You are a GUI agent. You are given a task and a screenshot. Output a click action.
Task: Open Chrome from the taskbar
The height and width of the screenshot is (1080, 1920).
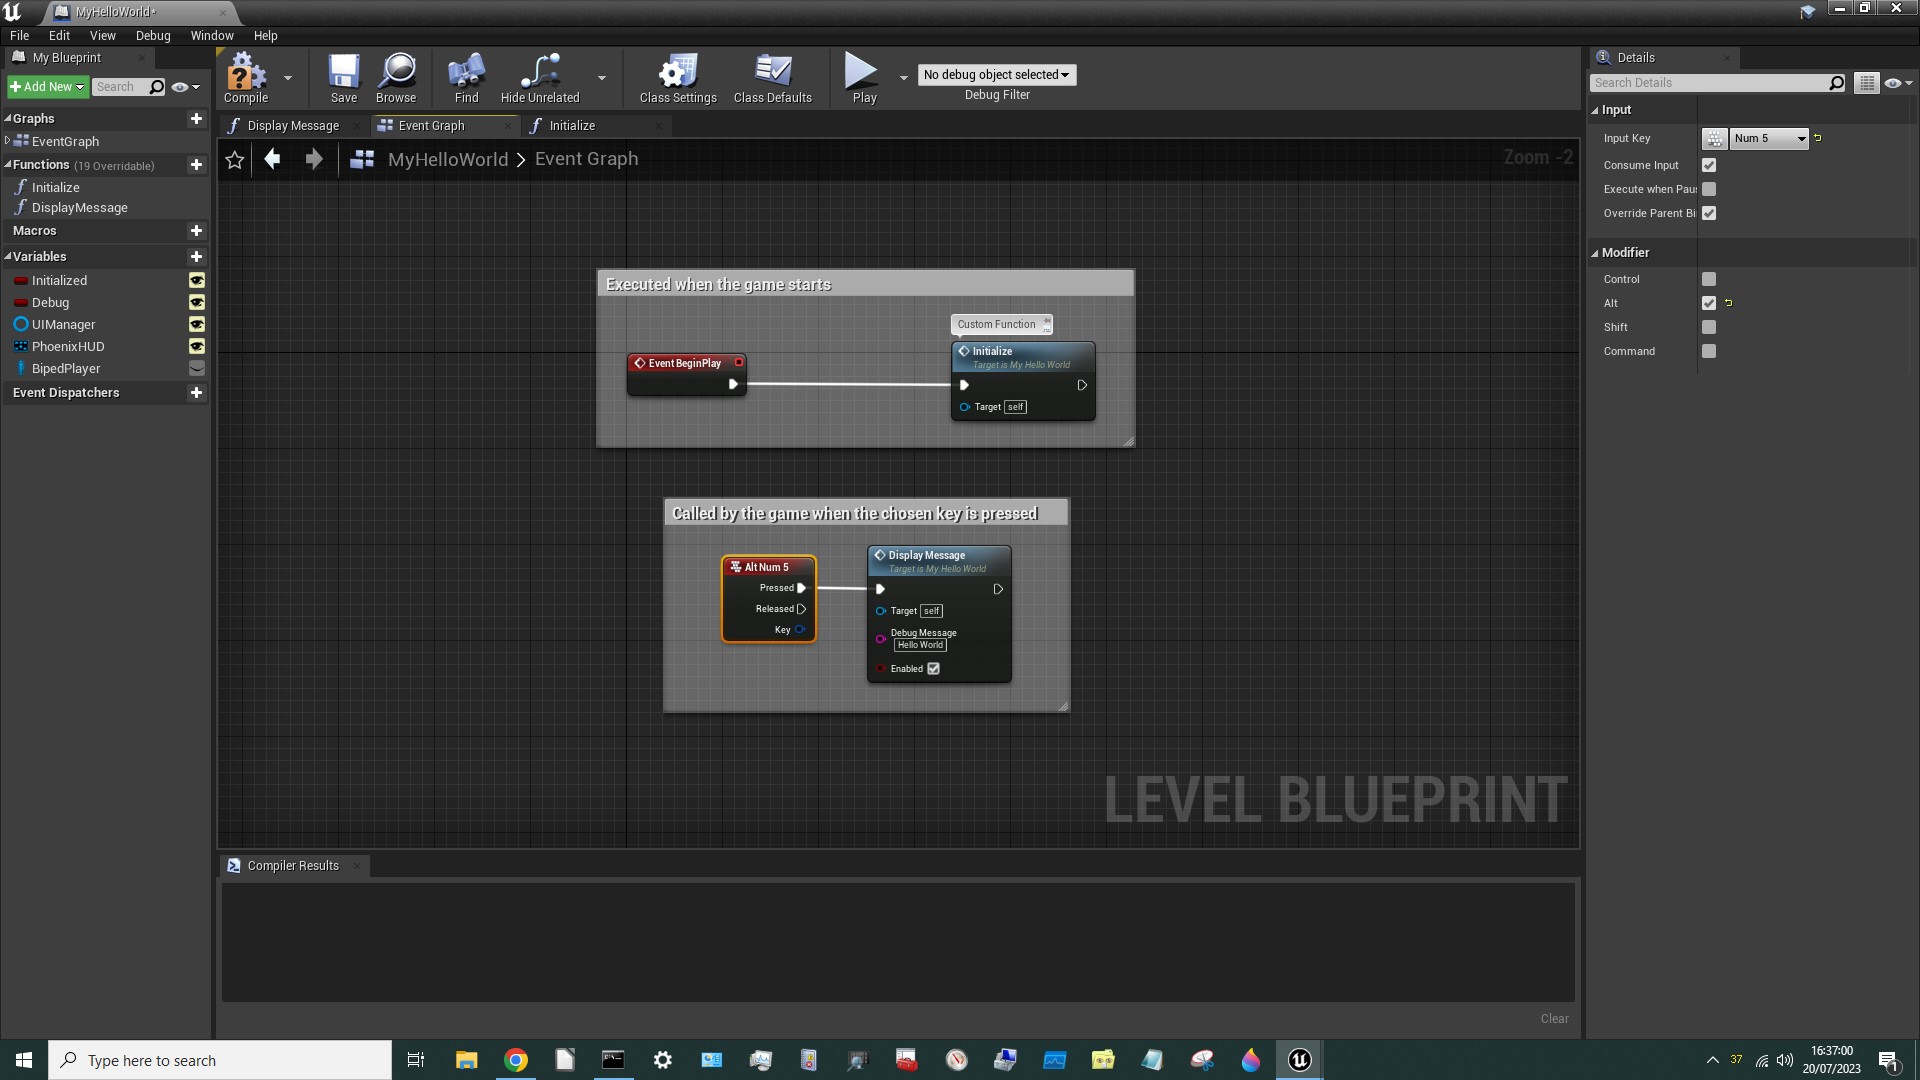(516, 1060)
